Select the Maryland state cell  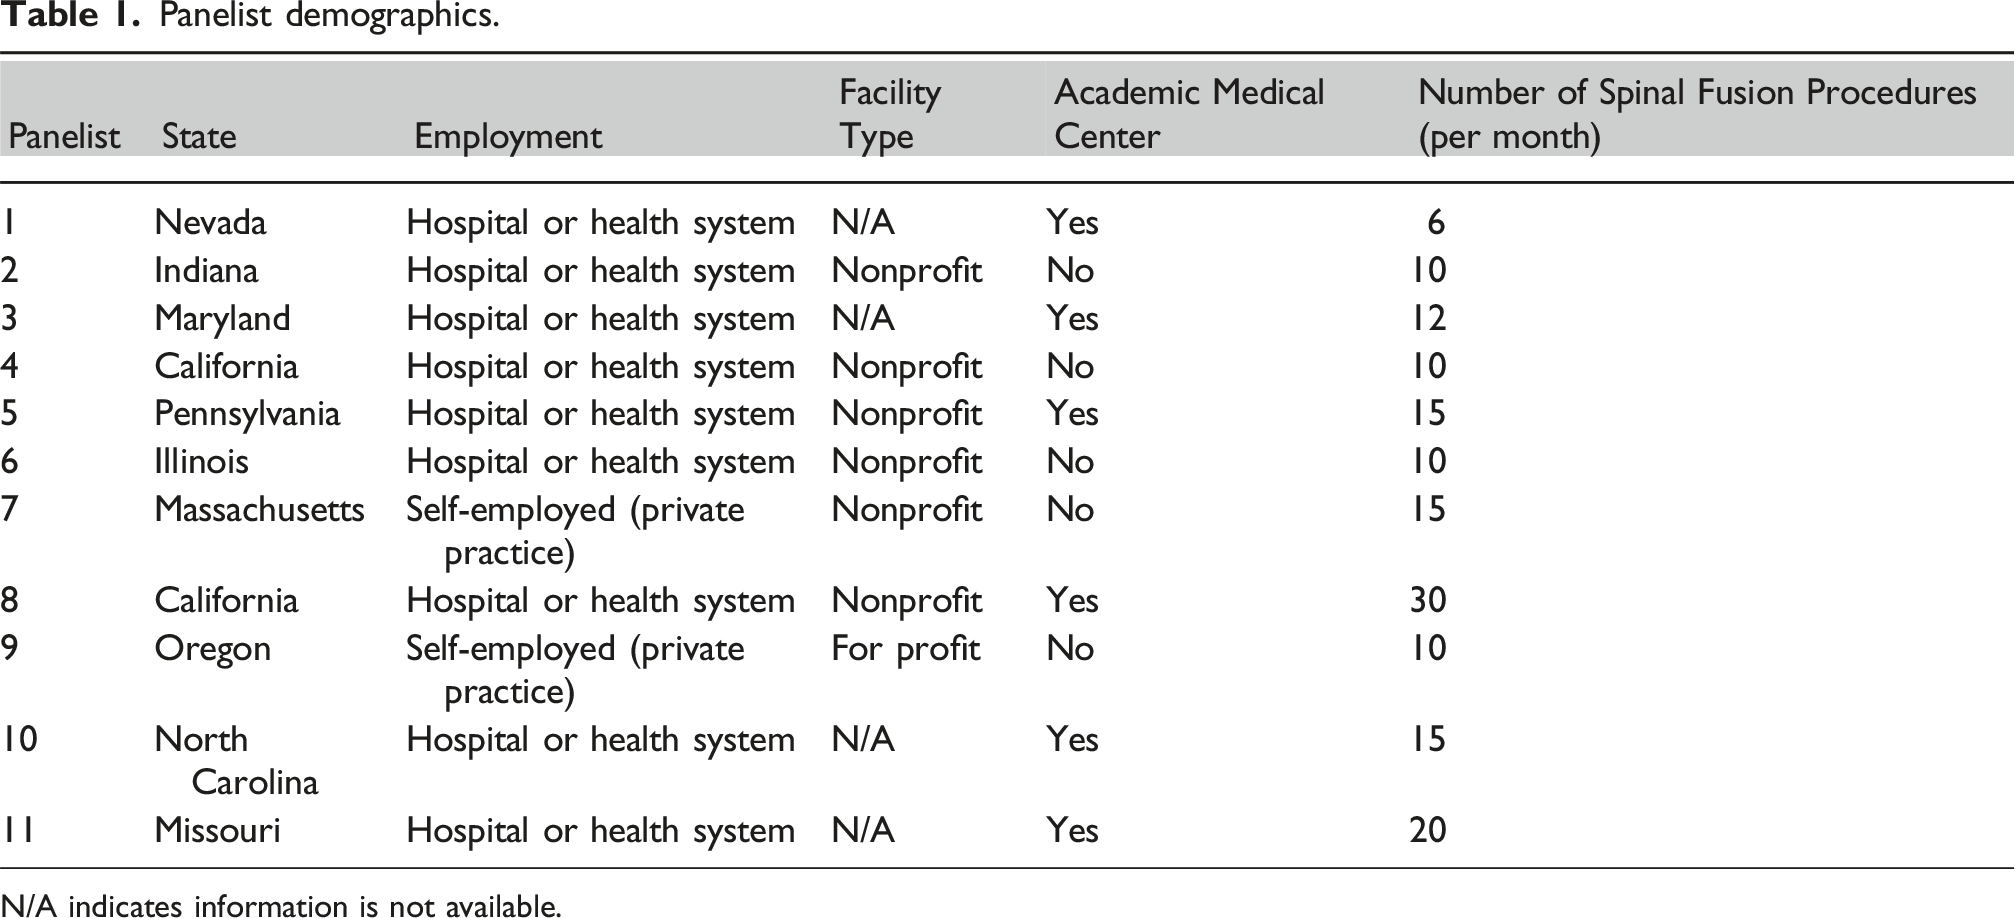point(222,318)
